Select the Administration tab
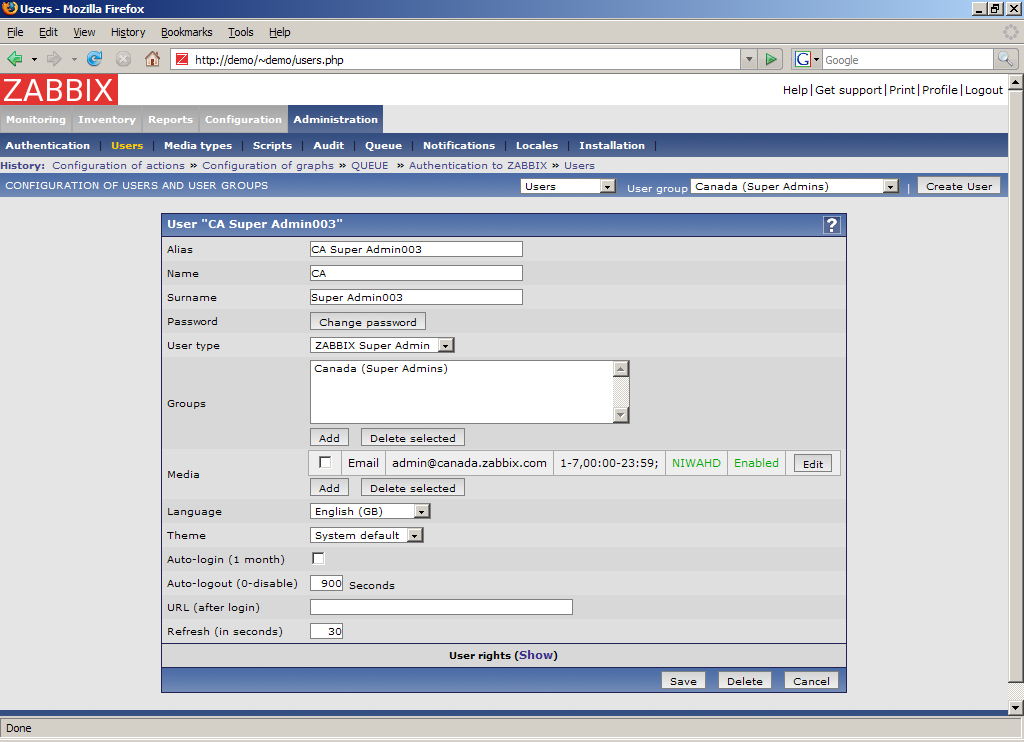This screenshot has width=1024, height=742. click(336, 120)
